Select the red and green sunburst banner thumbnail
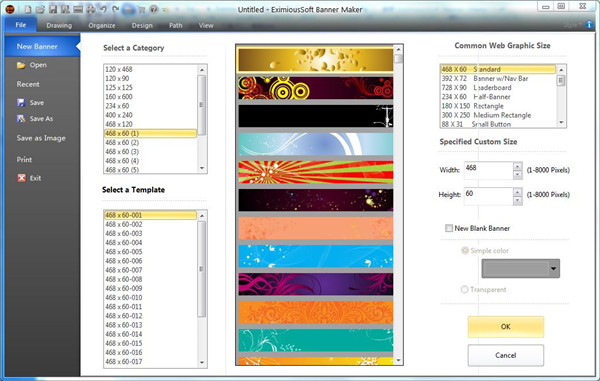 click(316, 172)
